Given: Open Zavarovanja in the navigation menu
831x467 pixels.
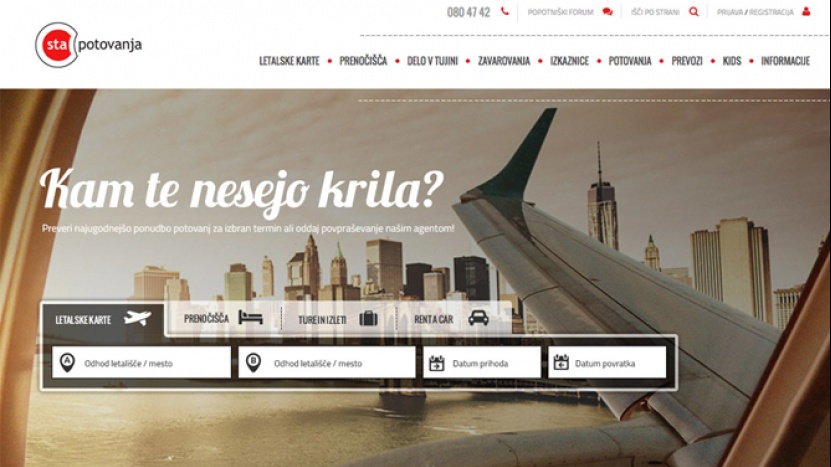Looking at the screenshot, I should (504, 61).
